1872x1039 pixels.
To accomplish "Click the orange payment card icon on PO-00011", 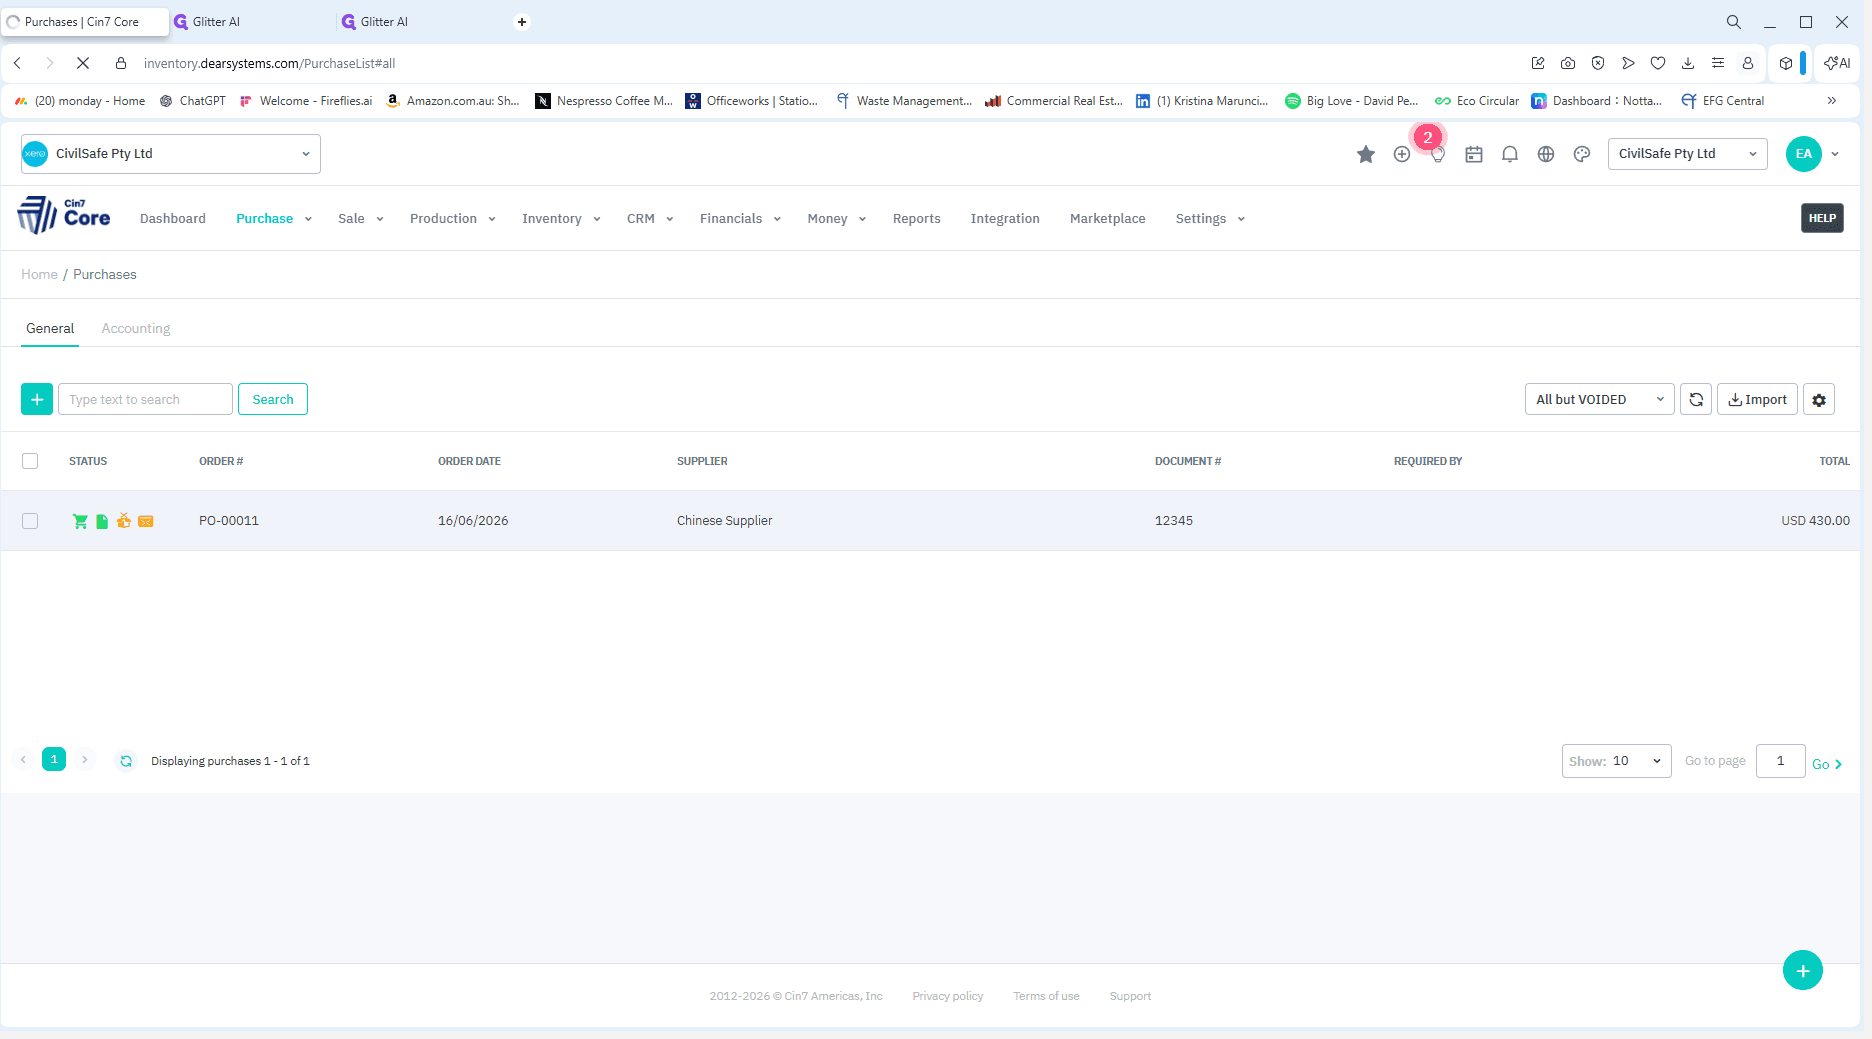I will tap(146, 521).
